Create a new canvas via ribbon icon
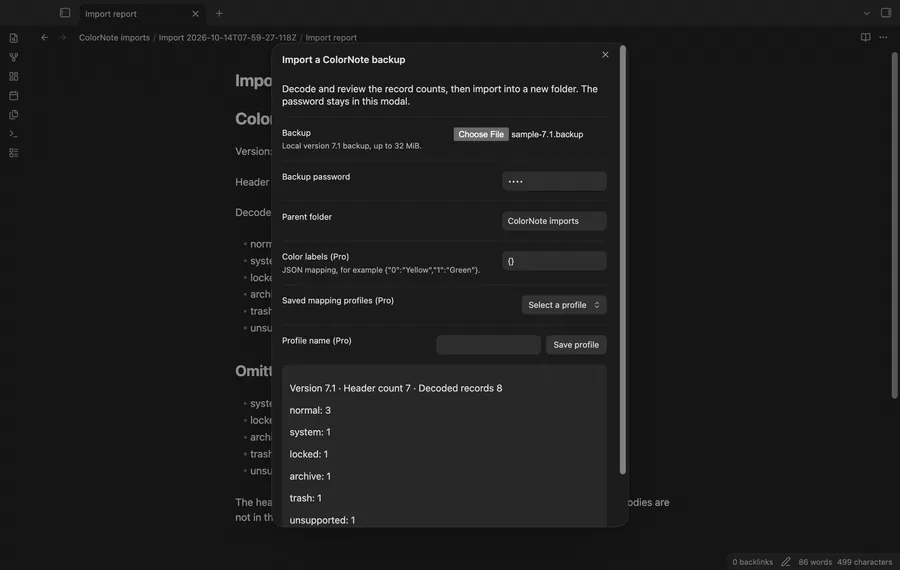 (x=14, y=76)
